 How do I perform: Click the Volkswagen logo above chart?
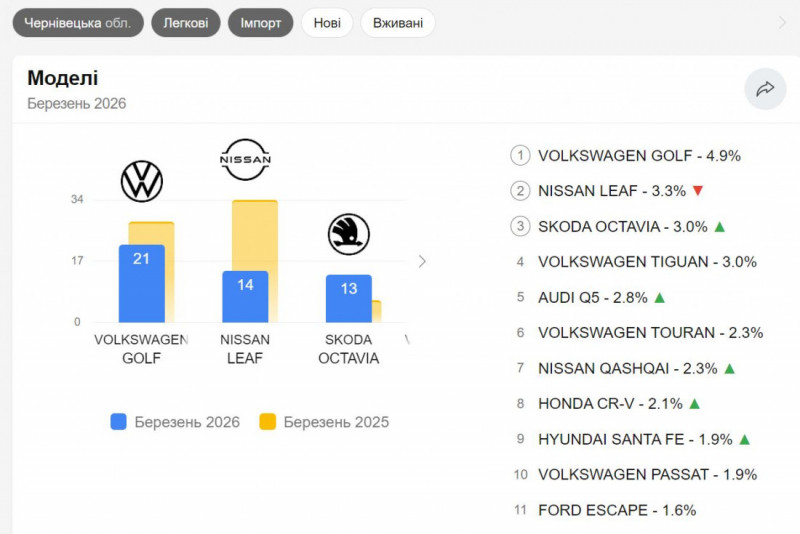tap(142, 182)
